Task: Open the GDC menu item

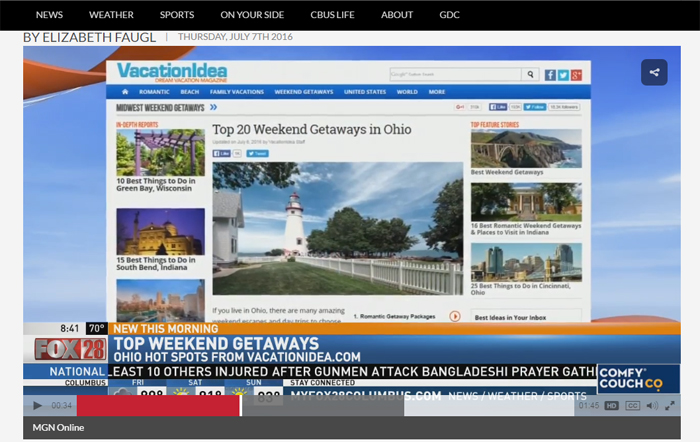Action: coord(449,15)
